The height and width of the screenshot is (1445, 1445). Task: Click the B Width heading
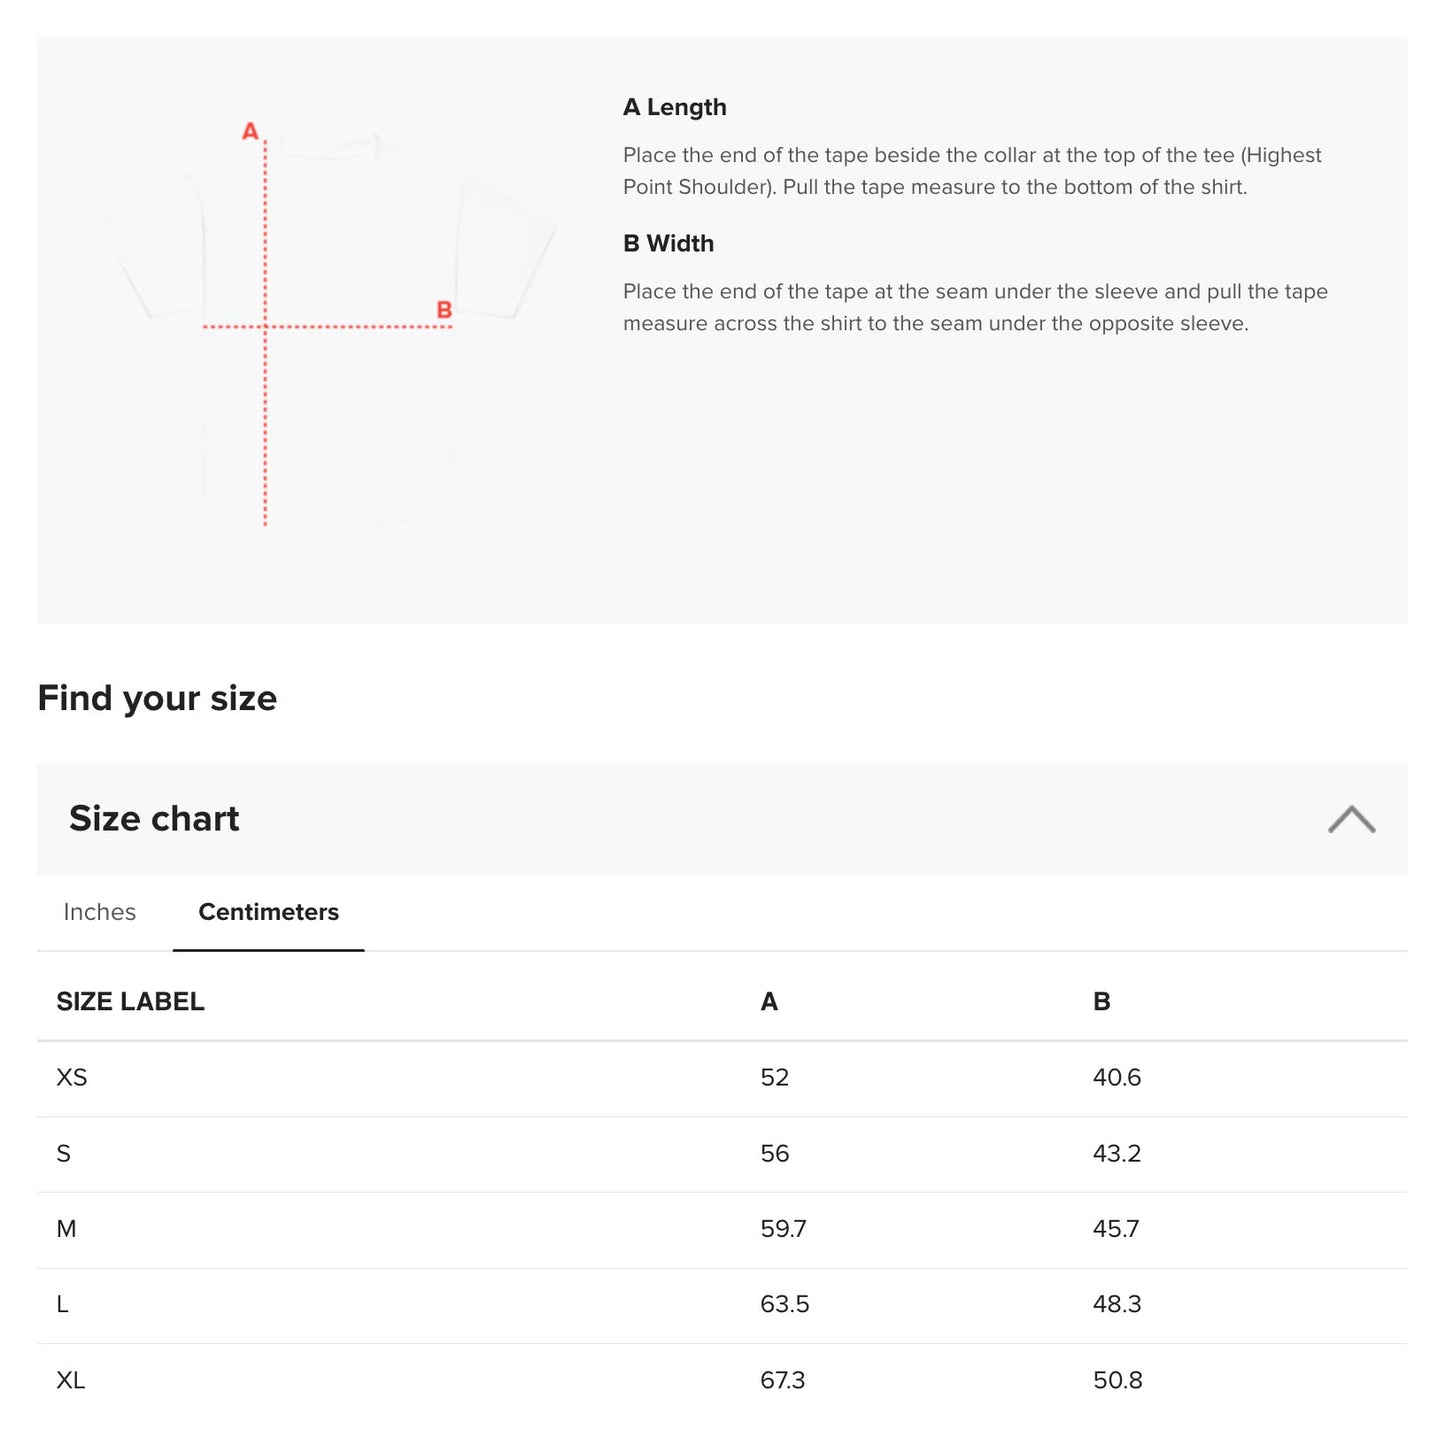668,243
